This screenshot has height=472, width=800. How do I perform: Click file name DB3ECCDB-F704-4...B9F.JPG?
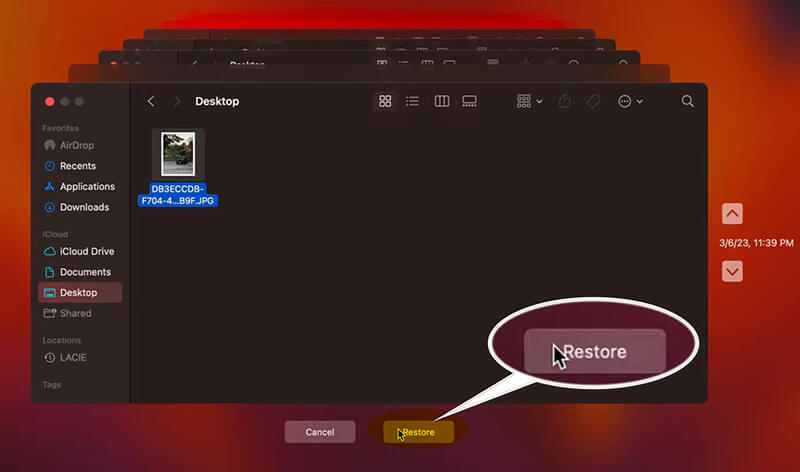pos(178,195)
